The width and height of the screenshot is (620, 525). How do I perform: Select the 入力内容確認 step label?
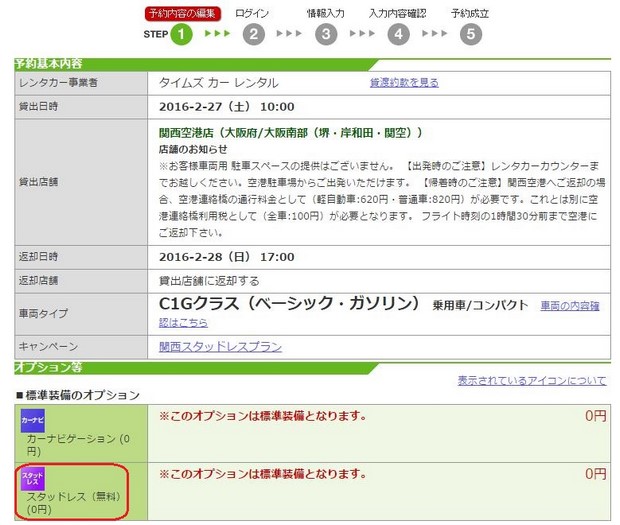pos(397,13)
